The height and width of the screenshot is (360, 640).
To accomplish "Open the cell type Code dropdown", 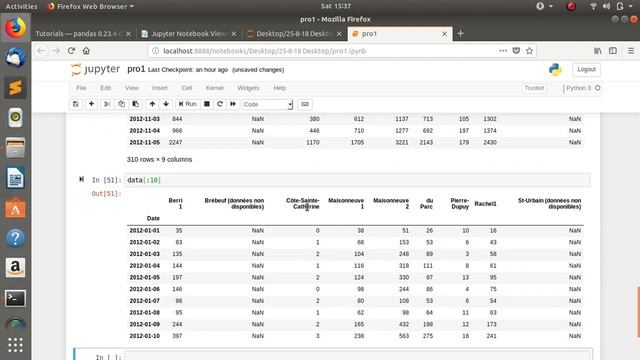I will click(x=267, y=104).
